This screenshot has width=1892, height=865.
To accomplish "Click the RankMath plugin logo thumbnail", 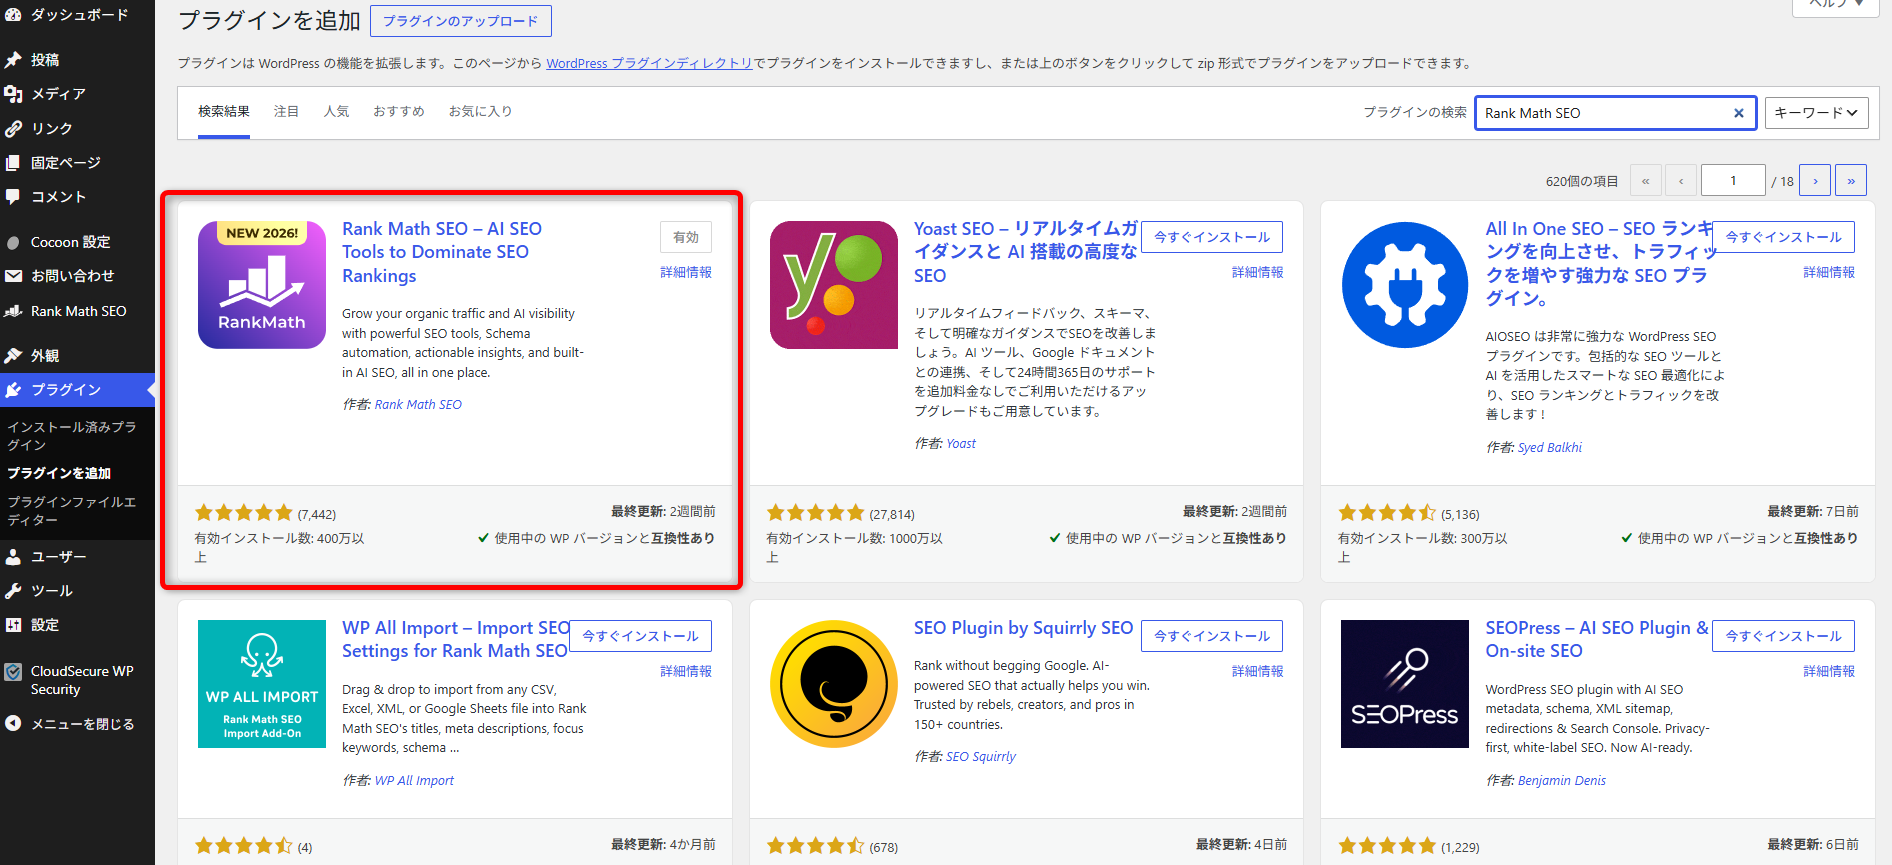I will [262, 285].
